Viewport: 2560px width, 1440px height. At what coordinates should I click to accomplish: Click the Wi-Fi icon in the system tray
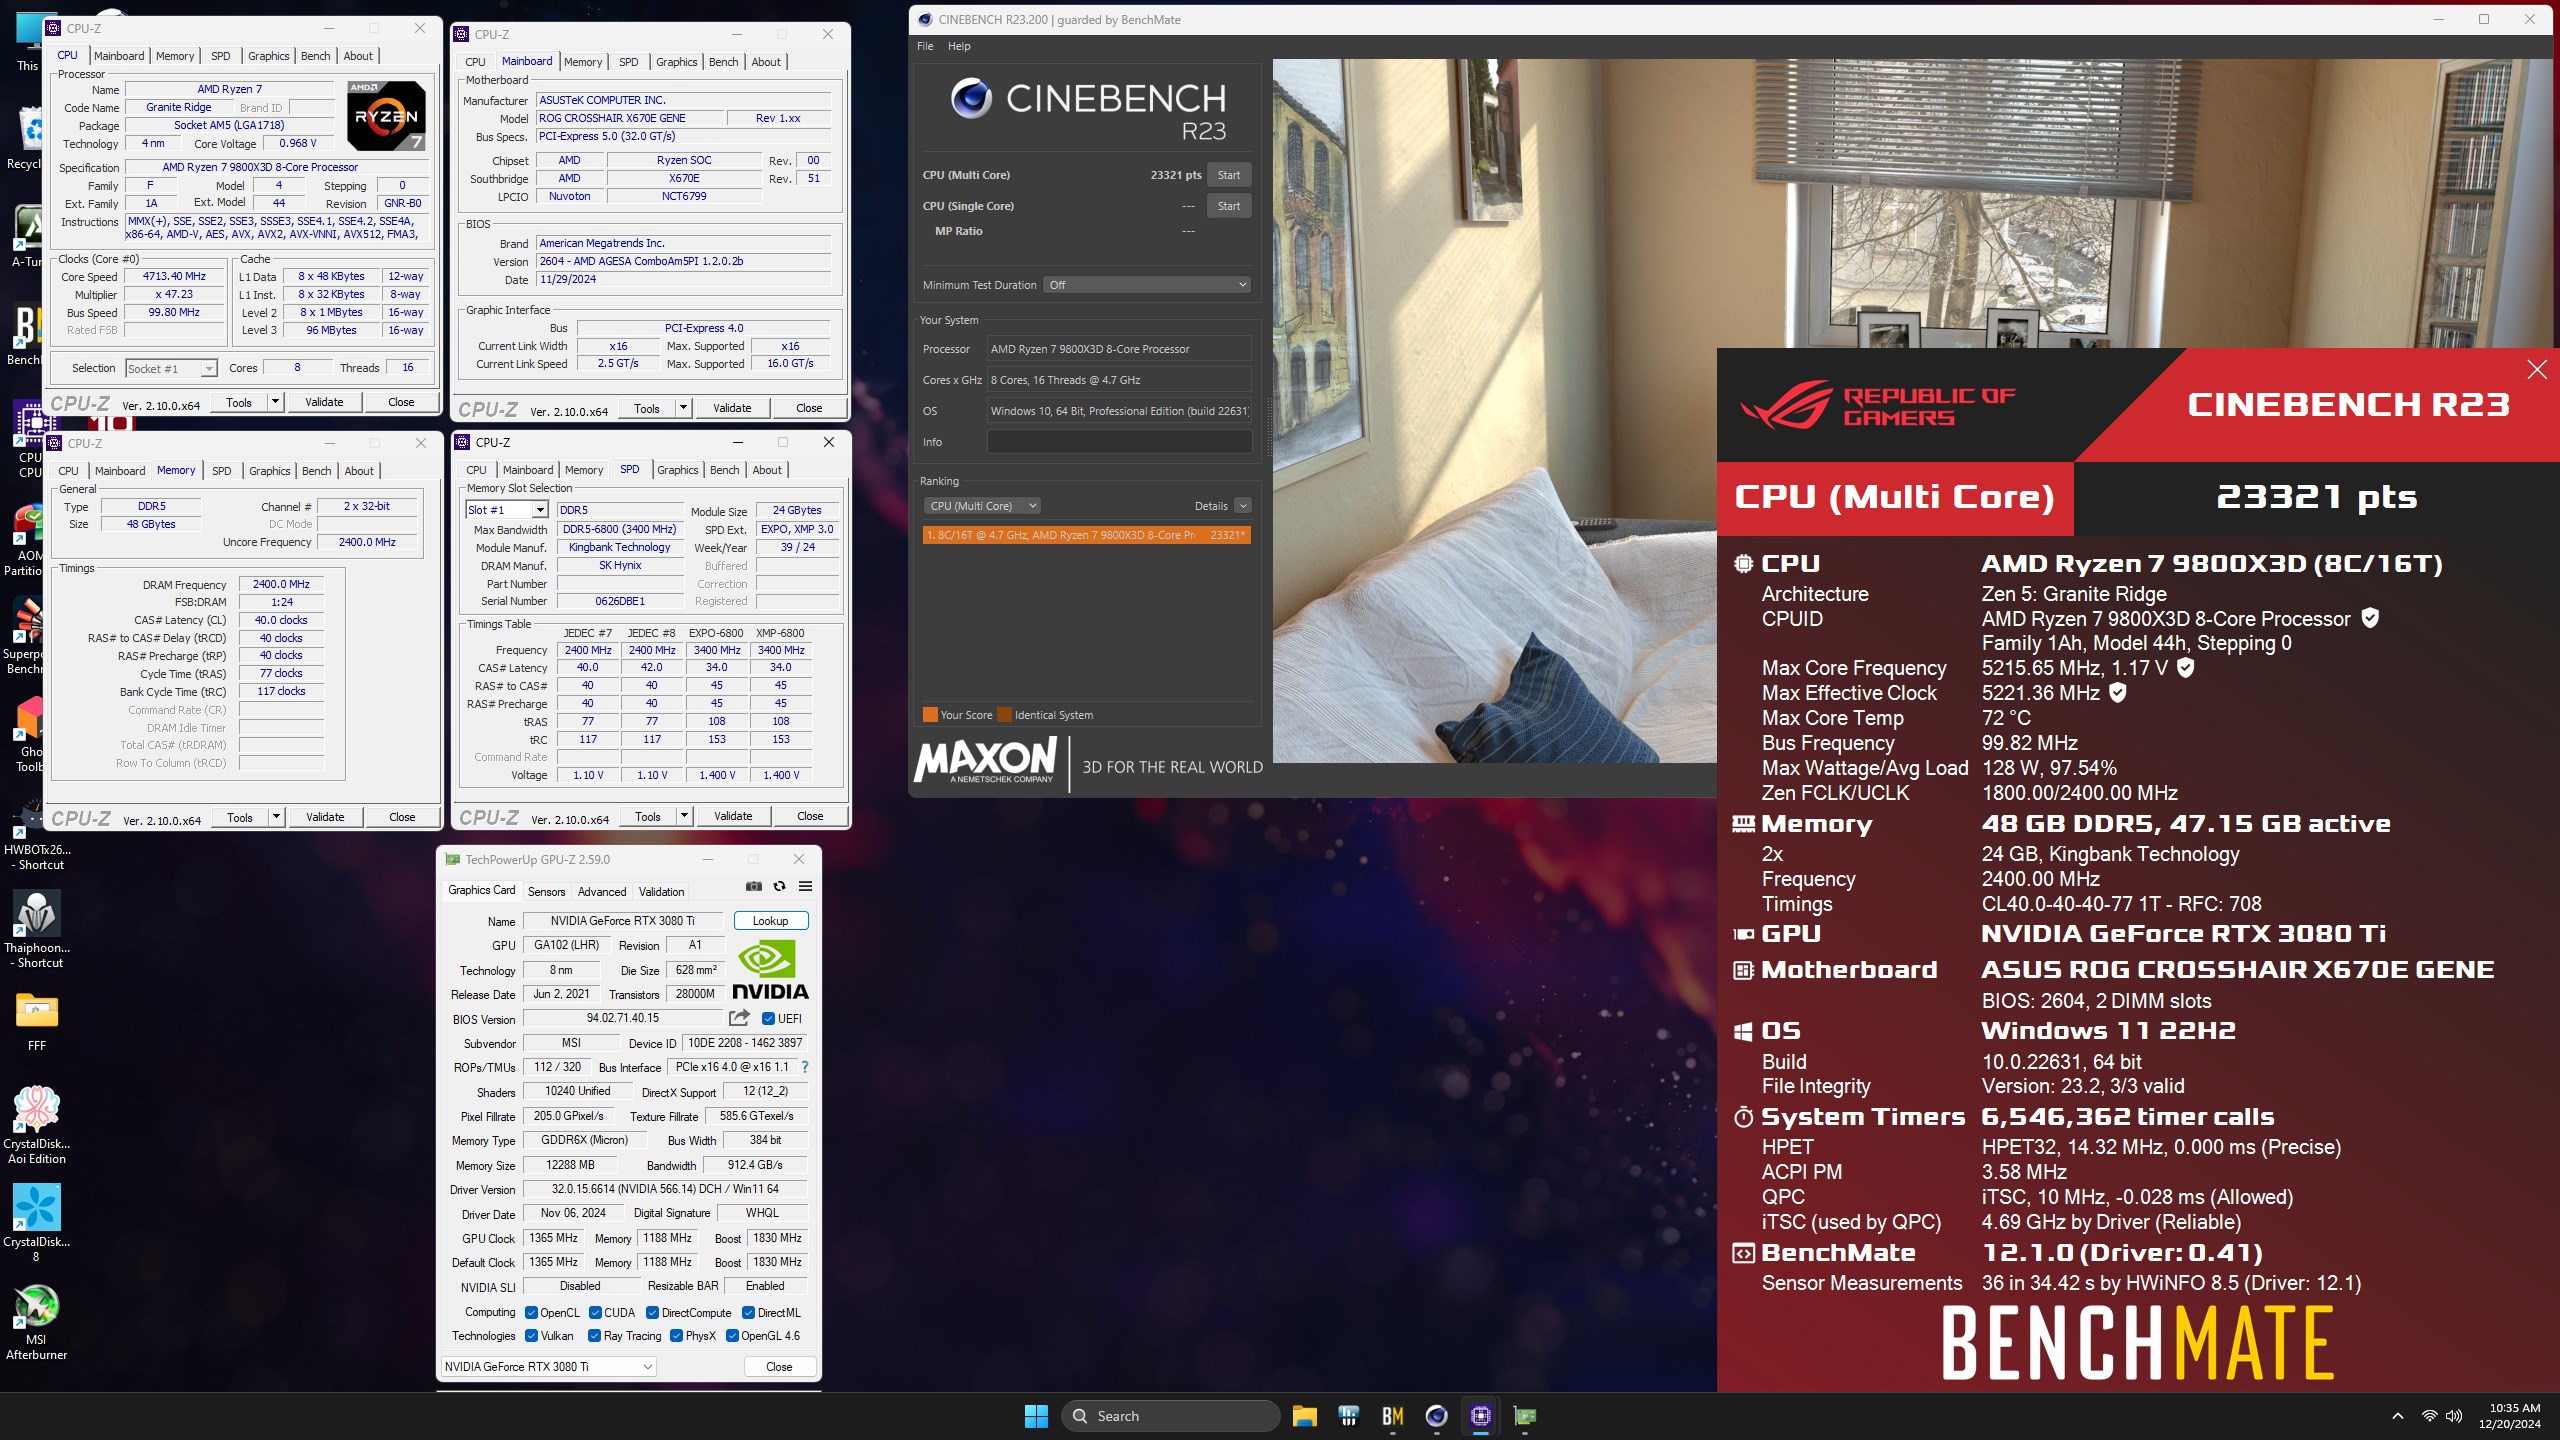(x=2429, y=1416)
